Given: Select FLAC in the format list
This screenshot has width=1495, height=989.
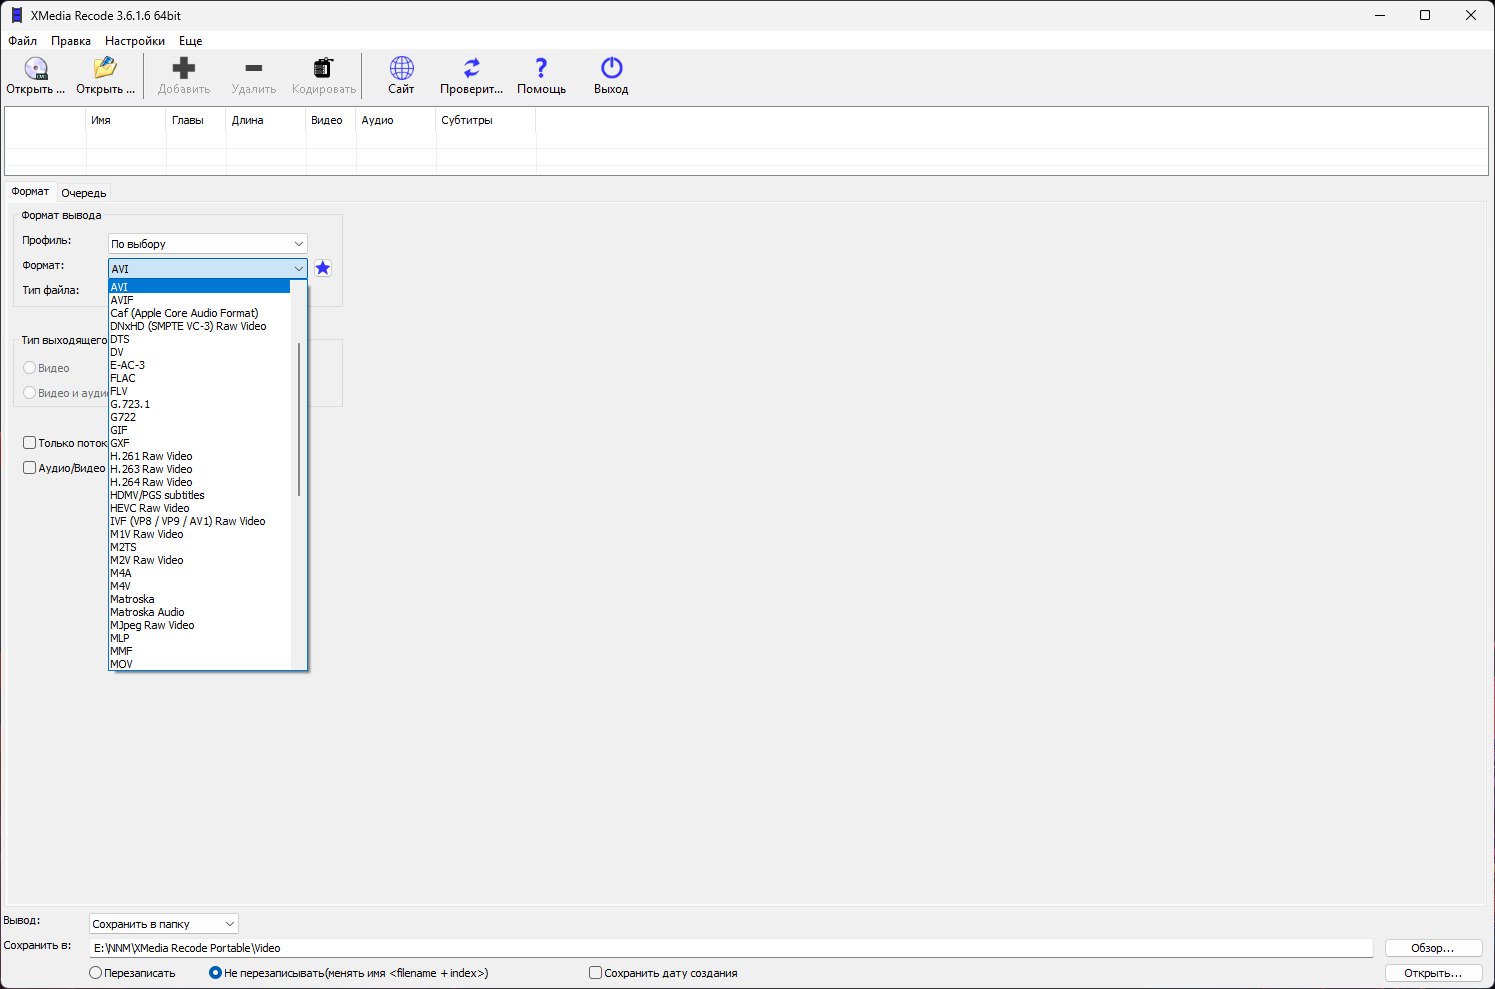Looking at the screenshot, I should tap(199, 378).
